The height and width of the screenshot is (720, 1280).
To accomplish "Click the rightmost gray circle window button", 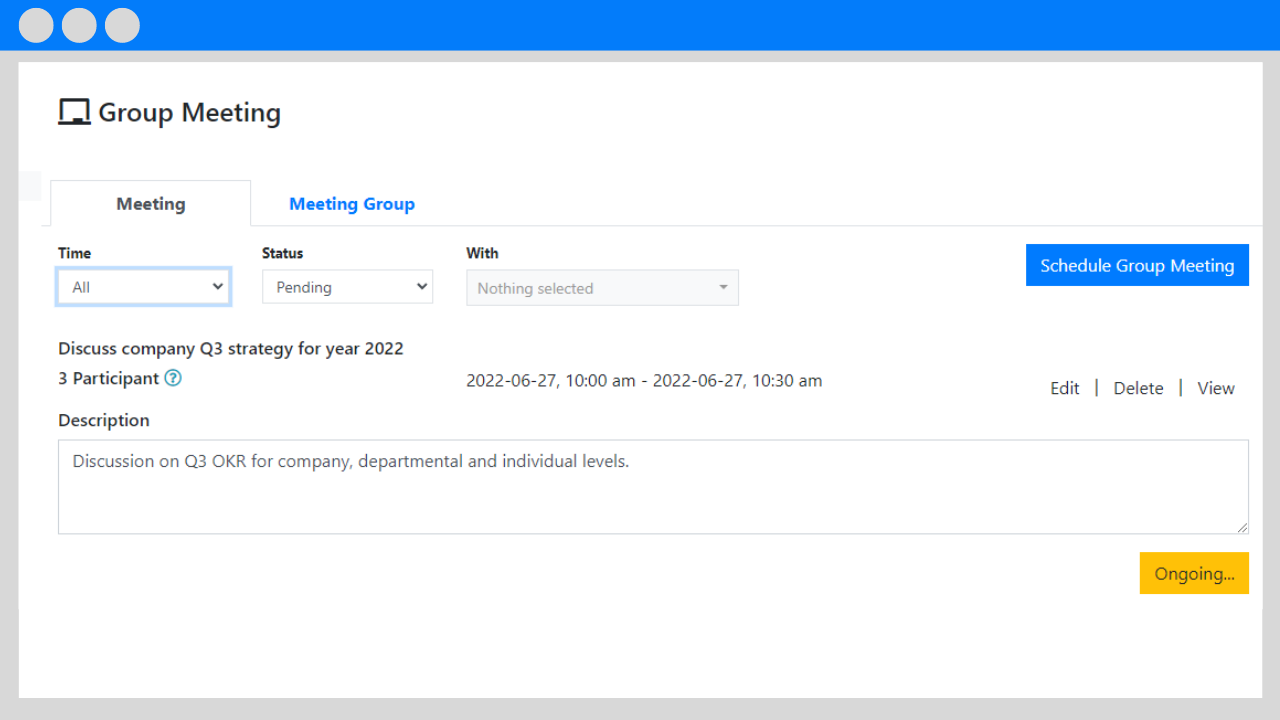I will coord(122,25).
